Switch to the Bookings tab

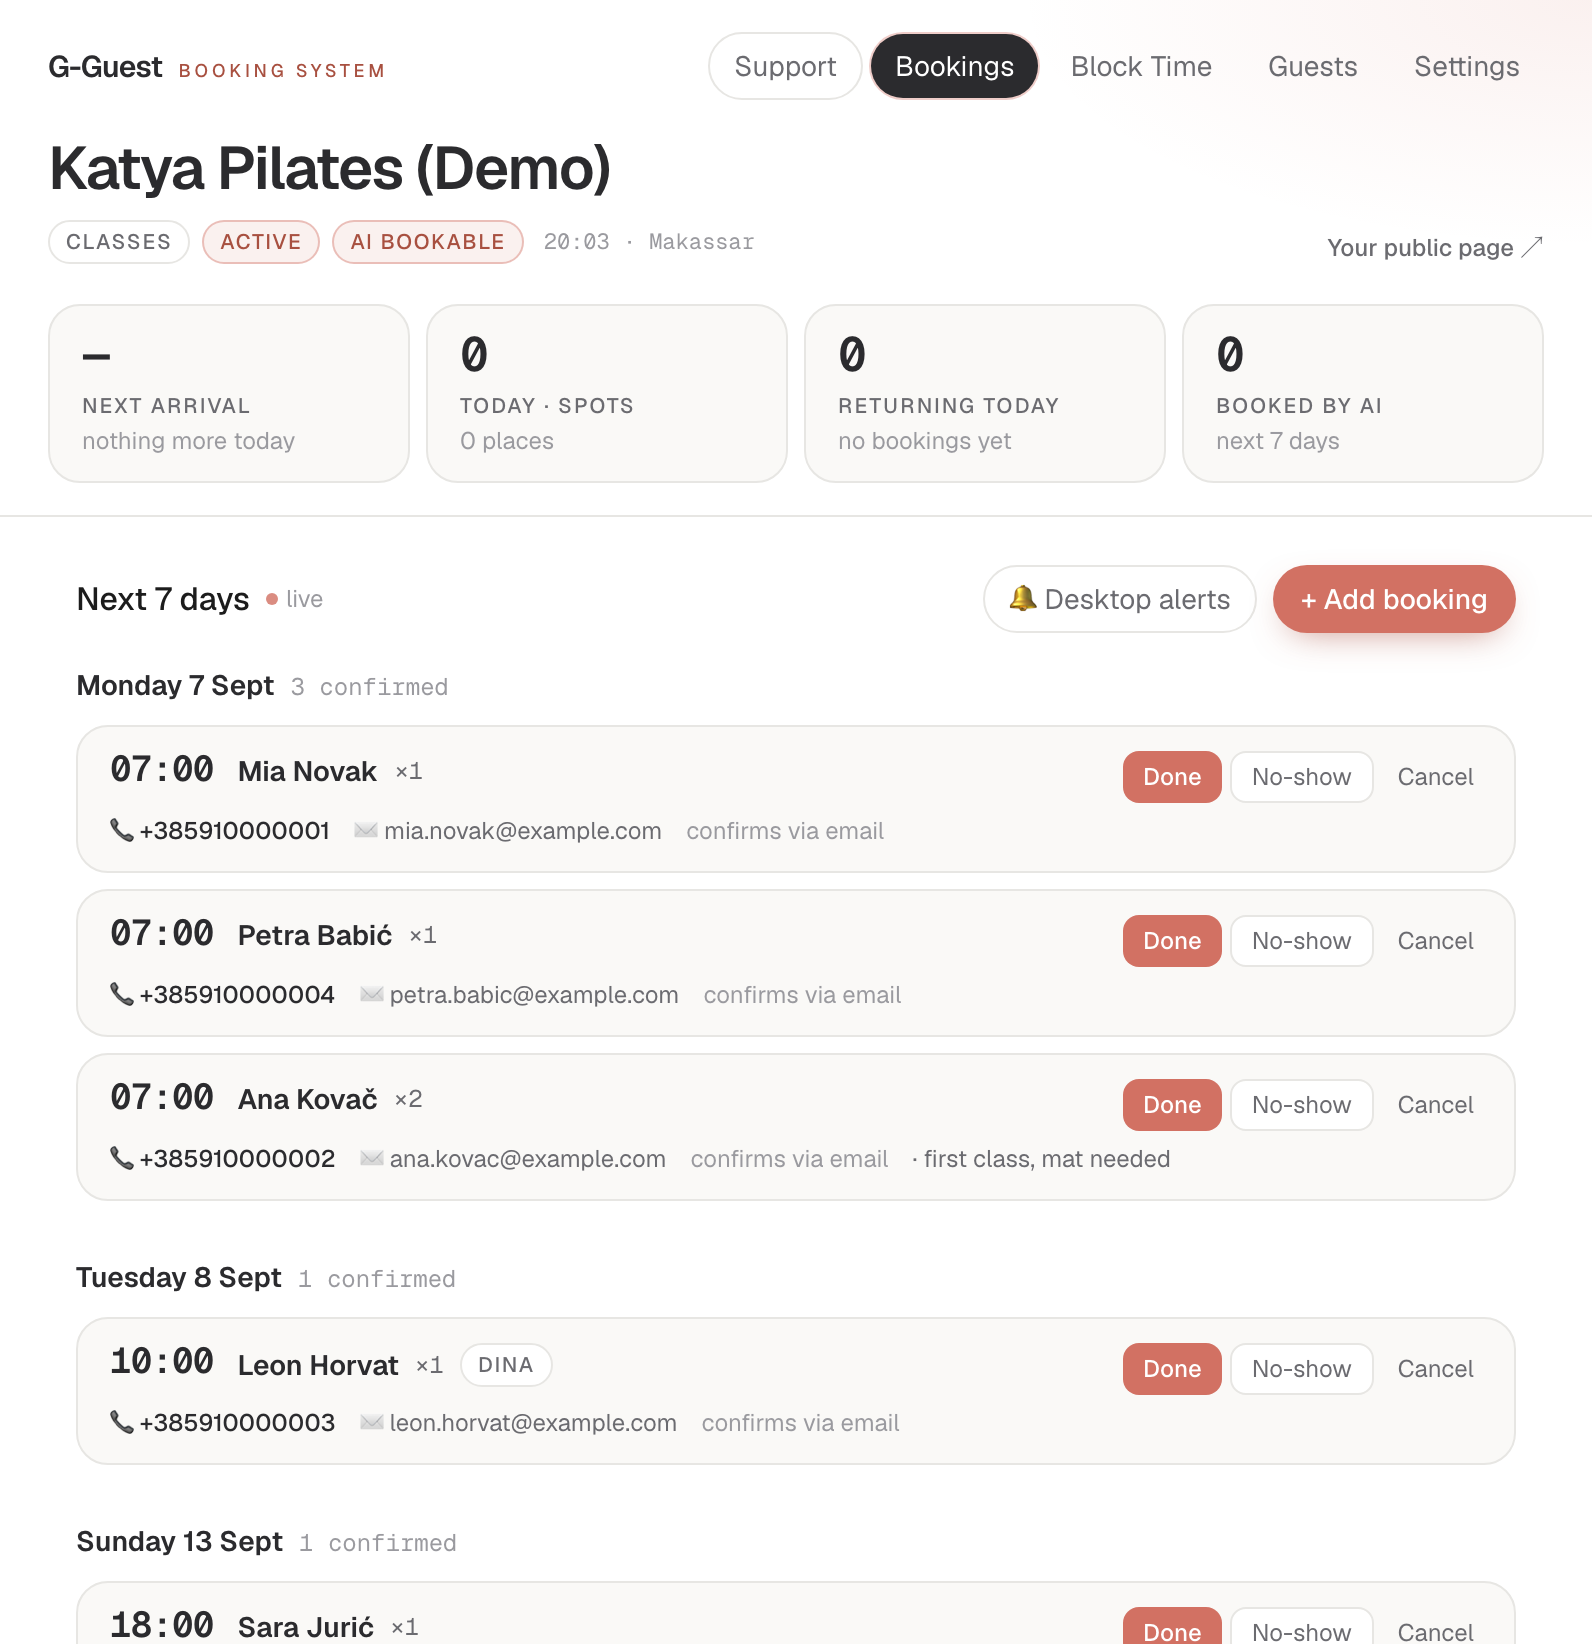click(x=954, y=66)
